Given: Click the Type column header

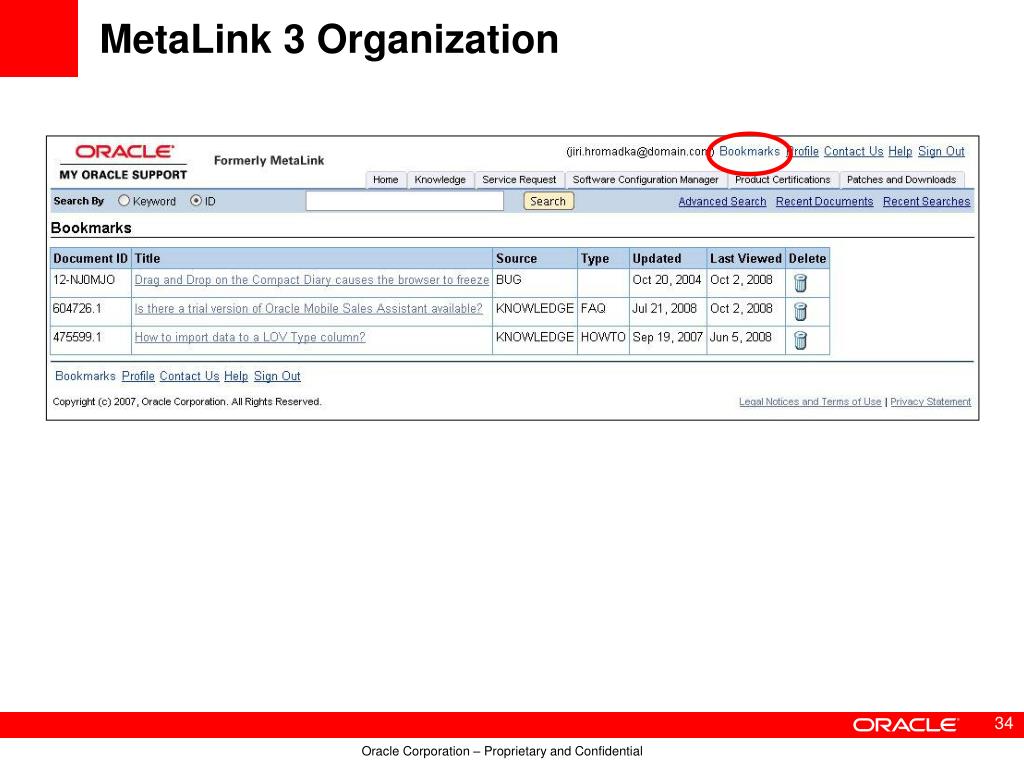Looking at the screenshot, I should tap(603, 259).
